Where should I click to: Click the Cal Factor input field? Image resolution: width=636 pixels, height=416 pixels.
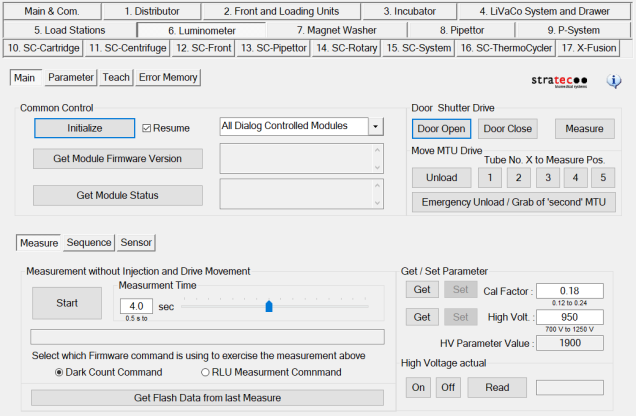pyautogui.click(x=568, y=290)
